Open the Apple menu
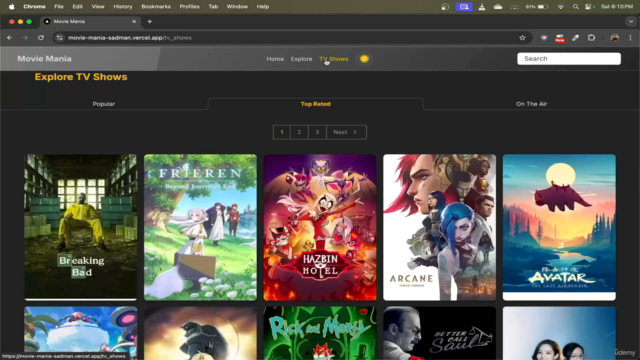 [11, 7]
